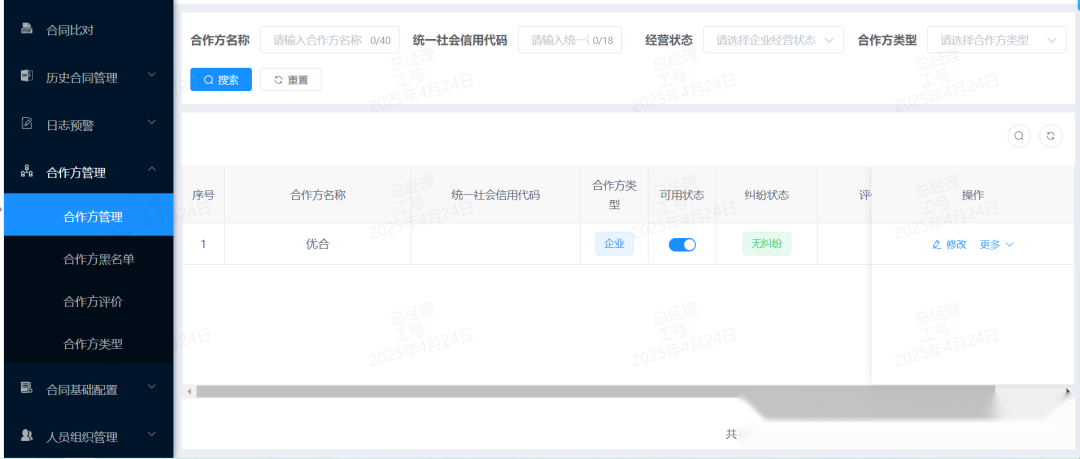Open the 合作方评价 submenu item
The width and height of the screenshot is (1080, 459).
(92, 301)
